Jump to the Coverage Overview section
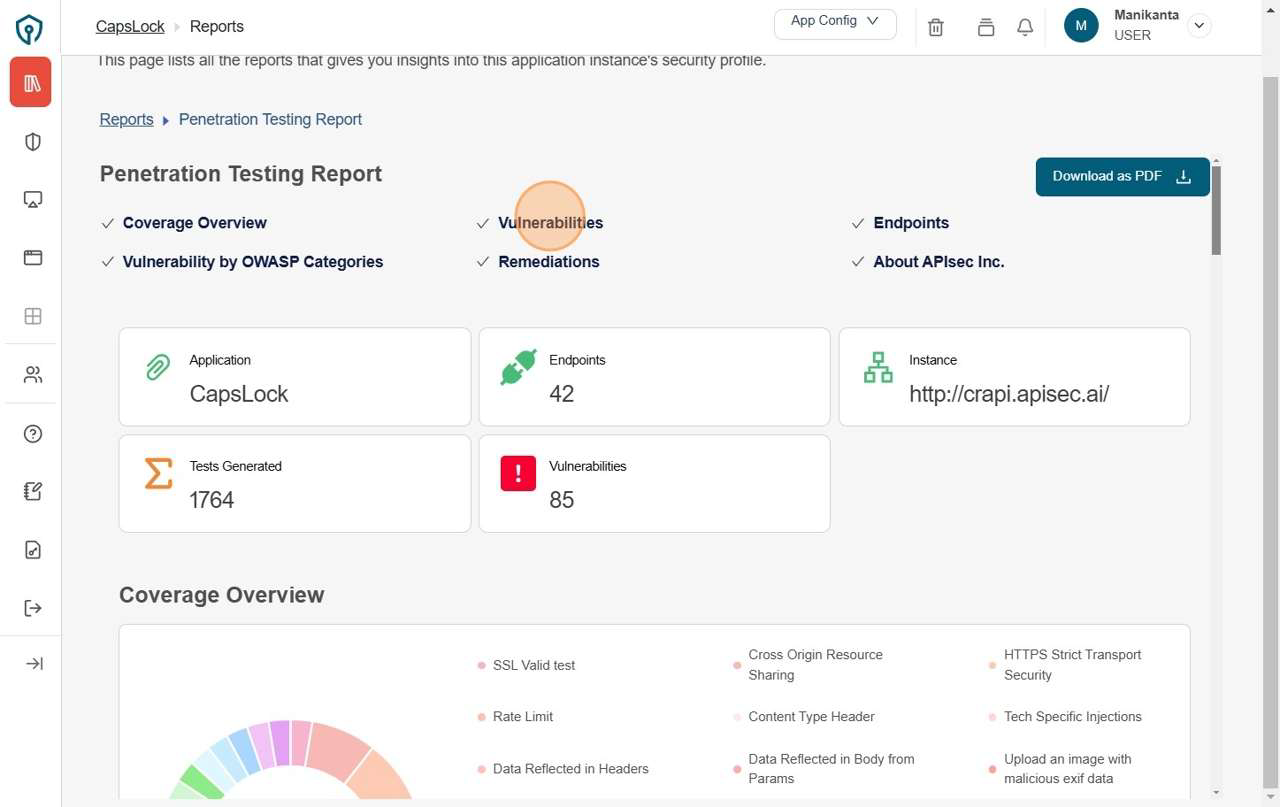Viewport: 1280px width, 807px height. [x=194, y=223]
